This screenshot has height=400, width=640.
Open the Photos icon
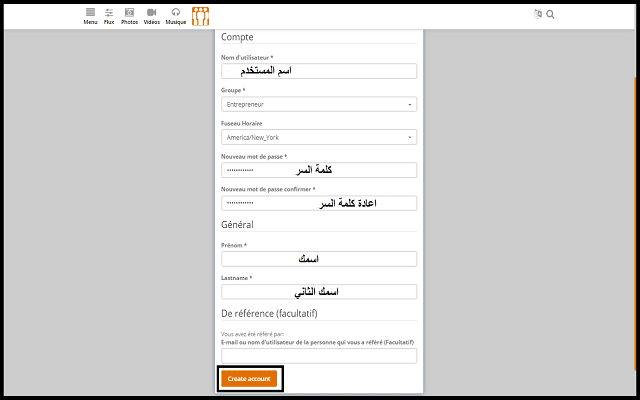pos(129,16)
